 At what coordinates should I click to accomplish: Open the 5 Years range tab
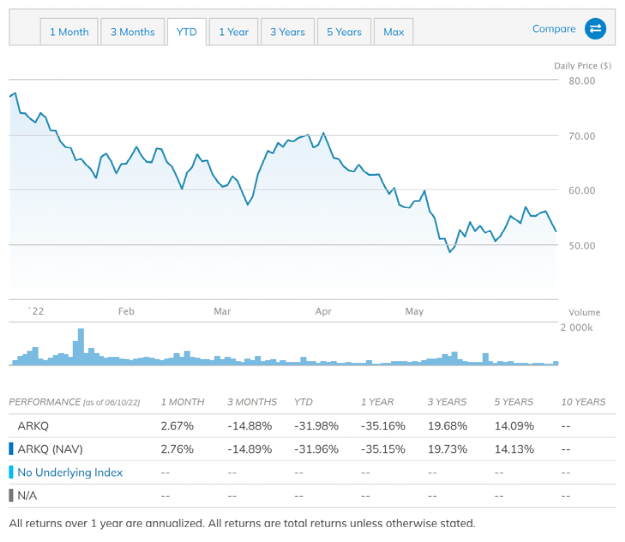point(344,32)
